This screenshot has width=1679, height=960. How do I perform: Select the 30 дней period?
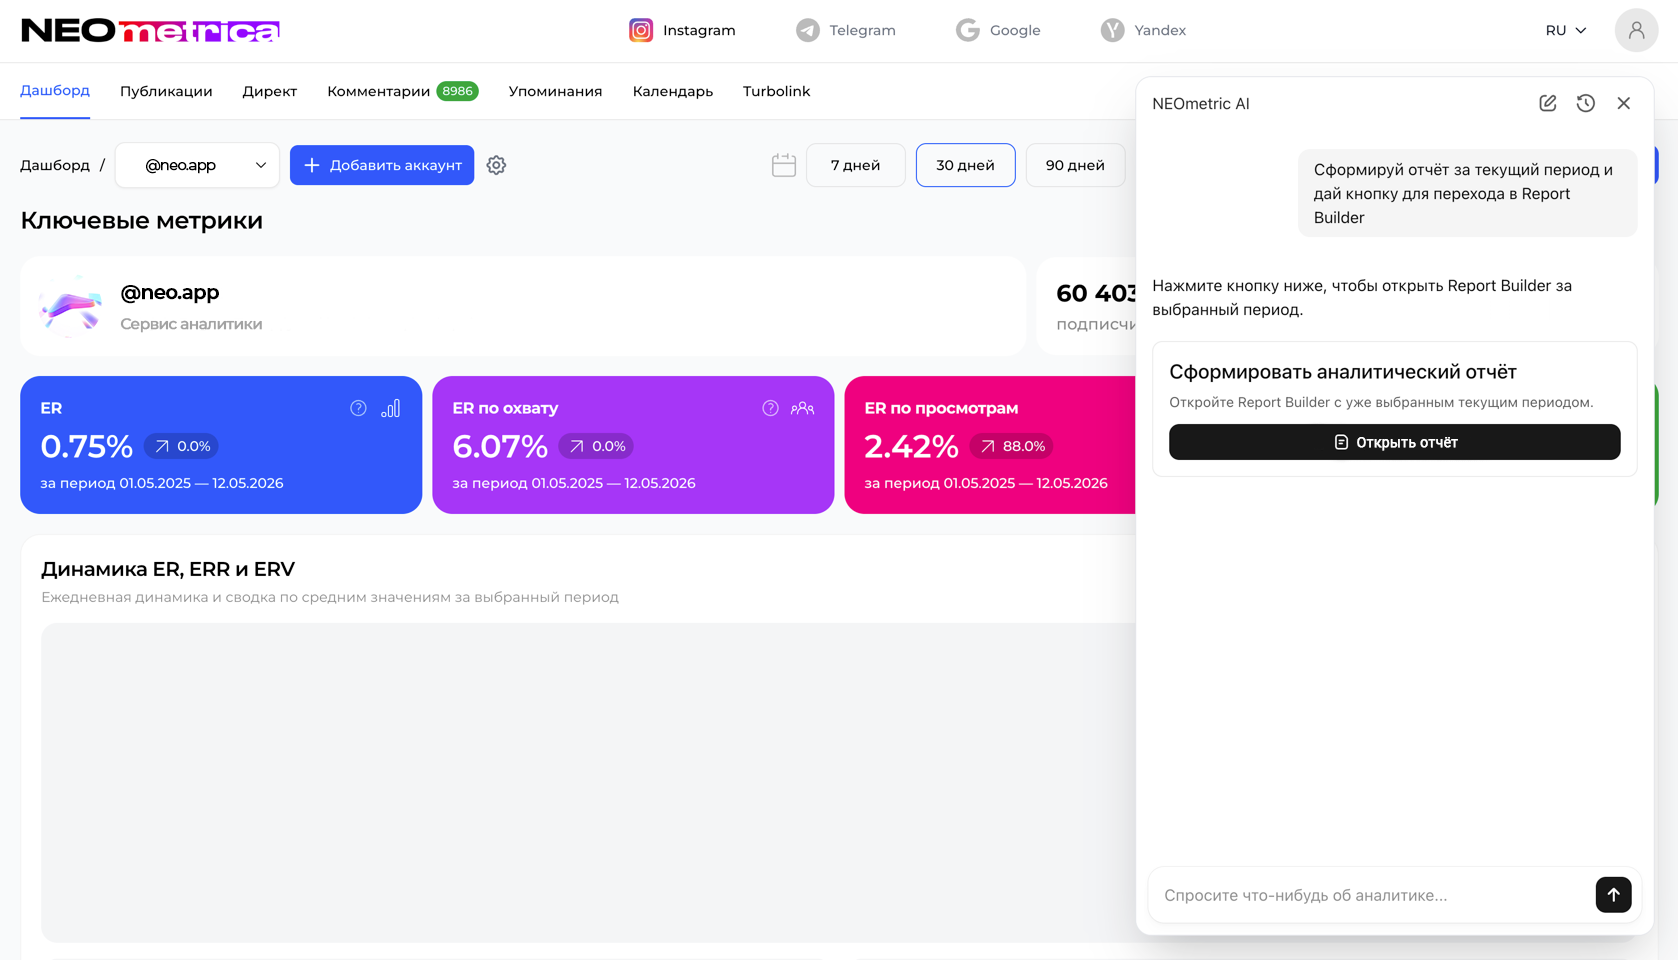point(965,165)
